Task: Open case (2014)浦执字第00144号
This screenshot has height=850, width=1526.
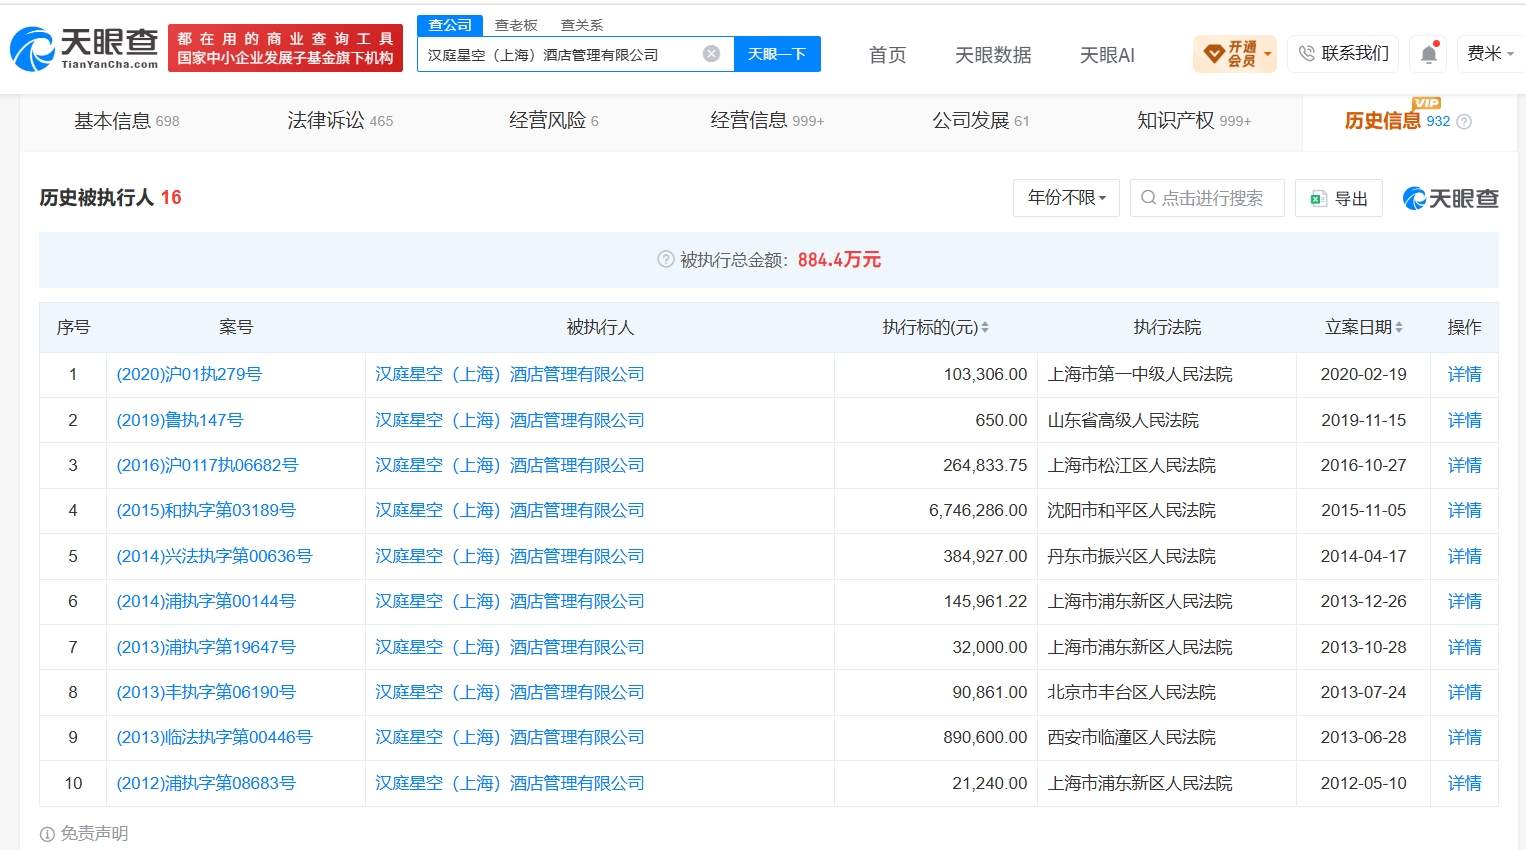Action: 206,601
